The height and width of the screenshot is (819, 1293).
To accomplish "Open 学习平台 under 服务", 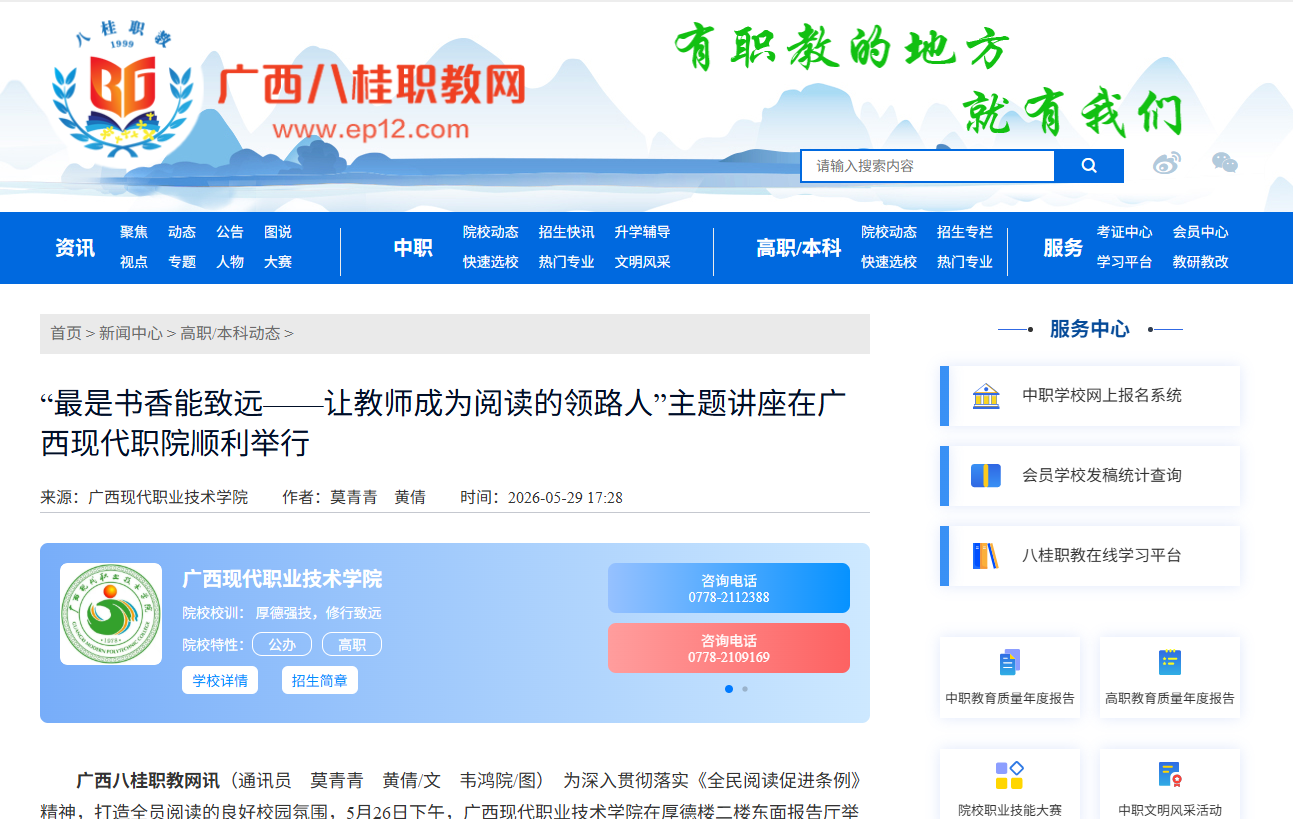I will 1125,262.
